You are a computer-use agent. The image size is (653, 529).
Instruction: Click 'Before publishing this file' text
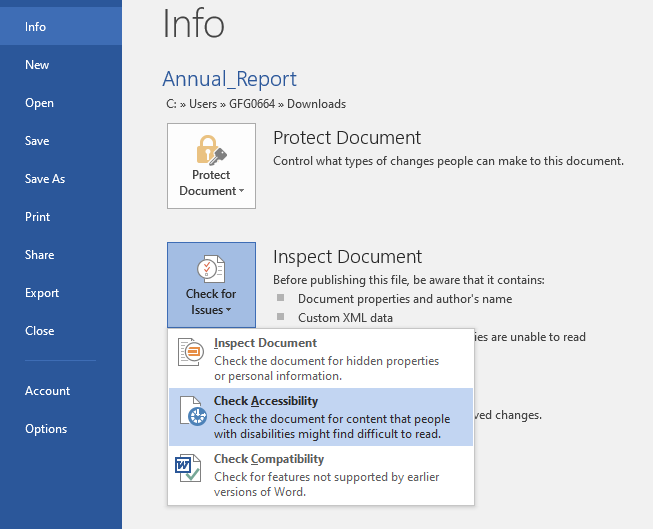tap(409, 280)
